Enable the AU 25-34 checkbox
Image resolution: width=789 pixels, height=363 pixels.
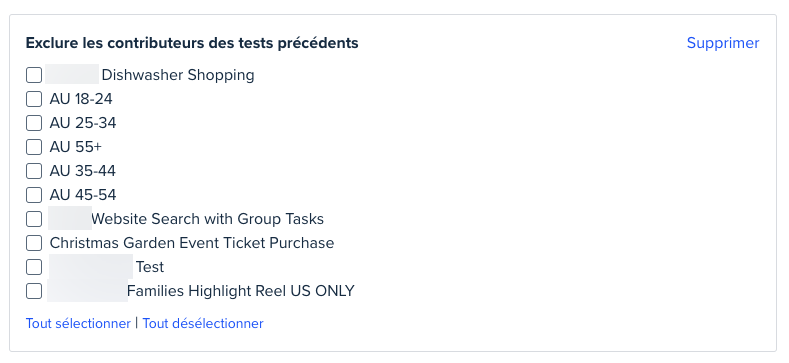pyautogui.click(x=34, y=123)
